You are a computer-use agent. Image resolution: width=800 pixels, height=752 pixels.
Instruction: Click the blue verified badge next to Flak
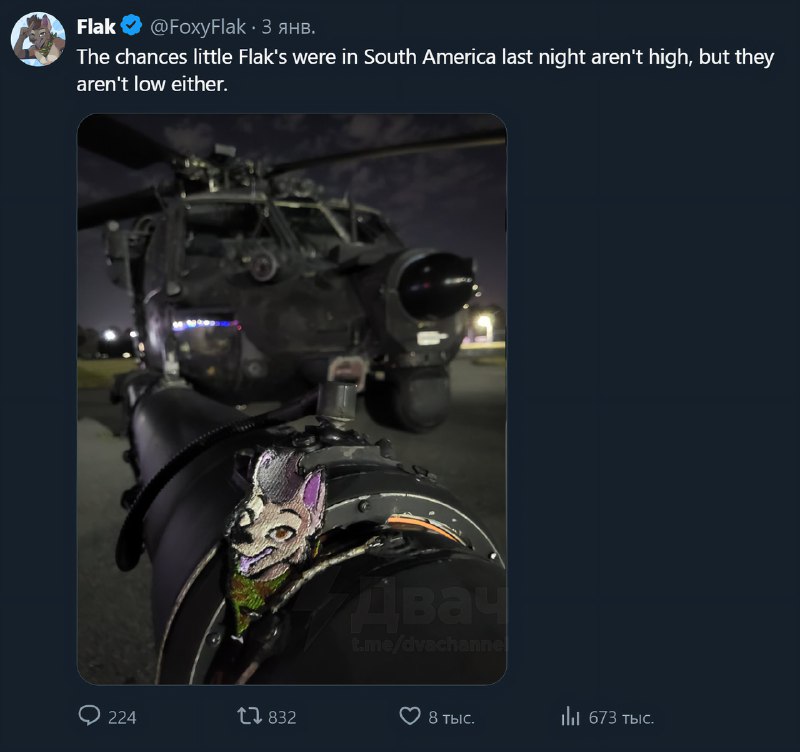tap(131, 27)
